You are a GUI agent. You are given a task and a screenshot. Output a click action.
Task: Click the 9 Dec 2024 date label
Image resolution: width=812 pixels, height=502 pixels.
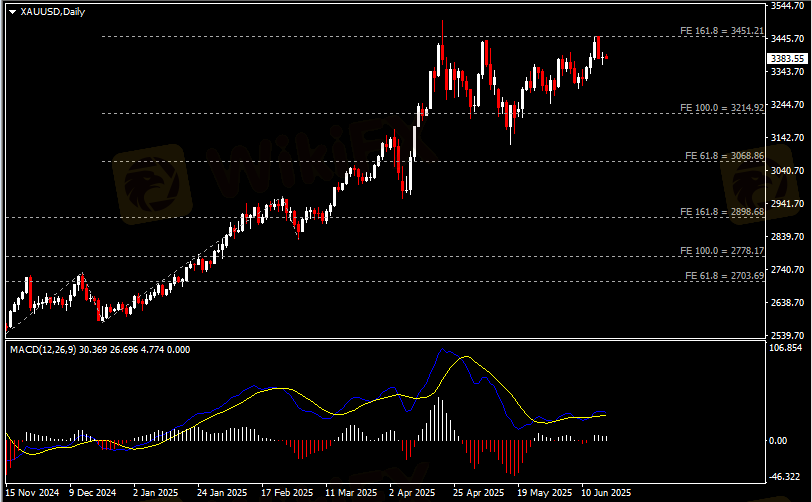[92, 493]
